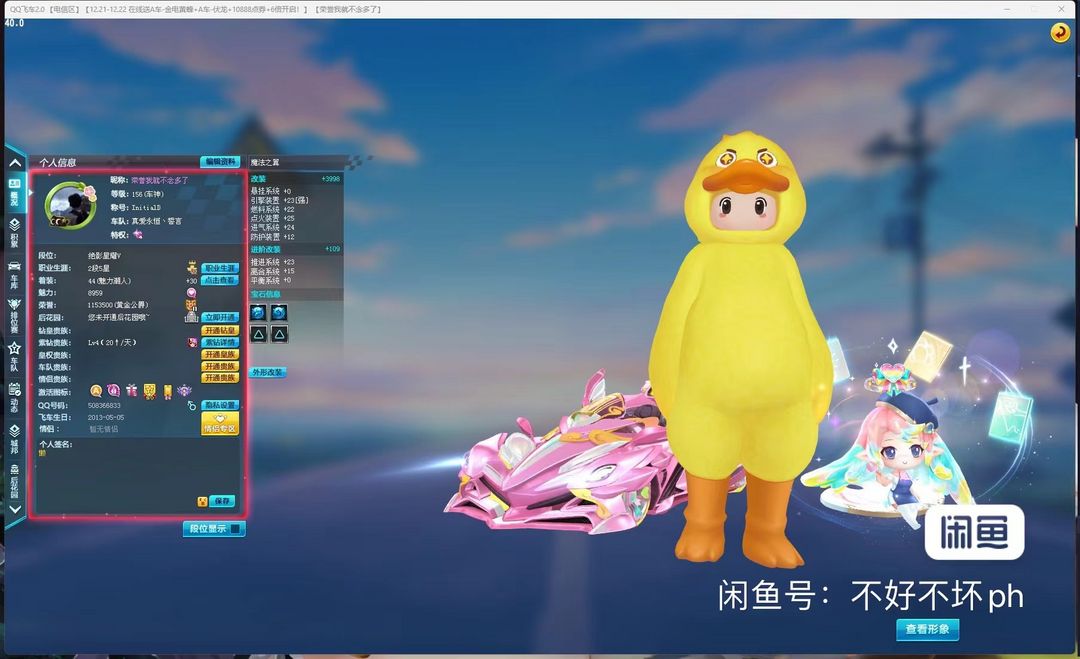Open 外形改装 appearance modification
Image resolution: width=1080 pixels, height=659 pixels.
(x=267, y=373)
